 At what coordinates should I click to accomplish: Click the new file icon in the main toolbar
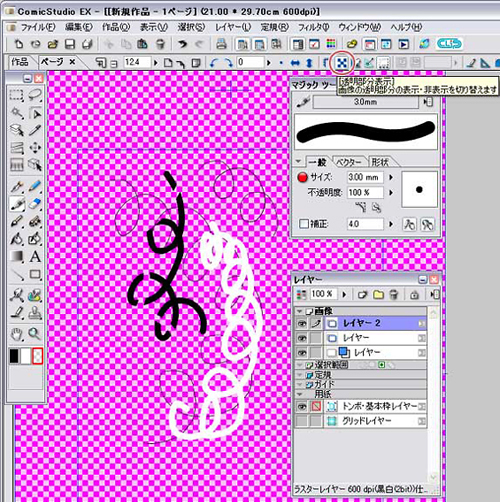pos(19,44)
